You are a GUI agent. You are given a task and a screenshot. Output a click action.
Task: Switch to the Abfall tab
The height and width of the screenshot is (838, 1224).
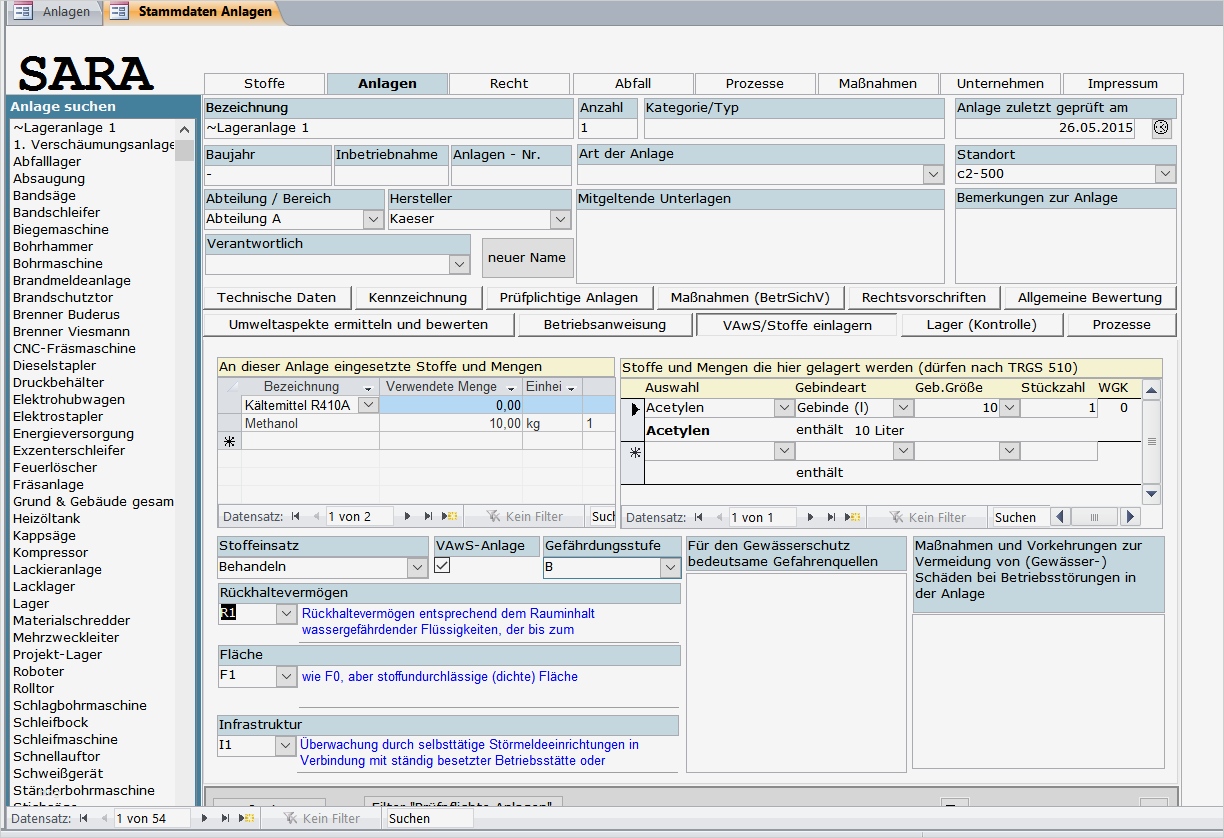(632, 84)
